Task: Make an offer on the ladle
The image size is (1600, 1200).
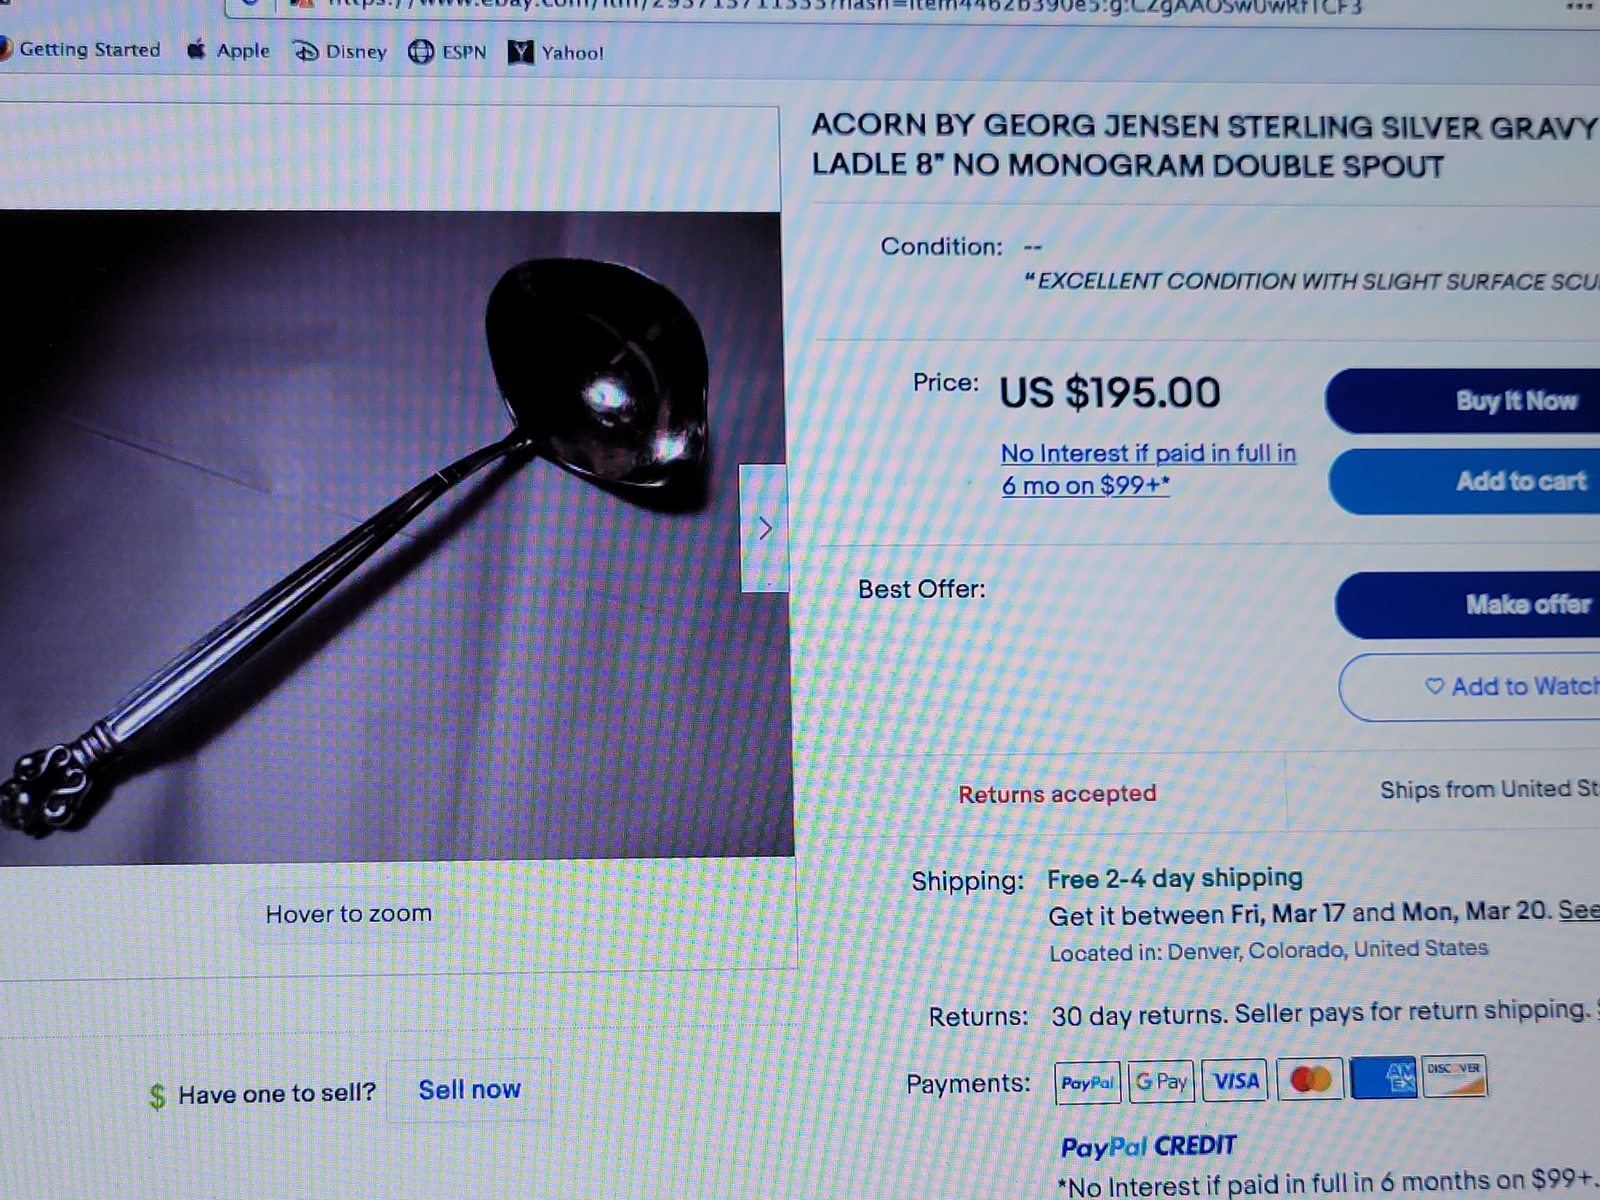Action: tap(1470, 604)
